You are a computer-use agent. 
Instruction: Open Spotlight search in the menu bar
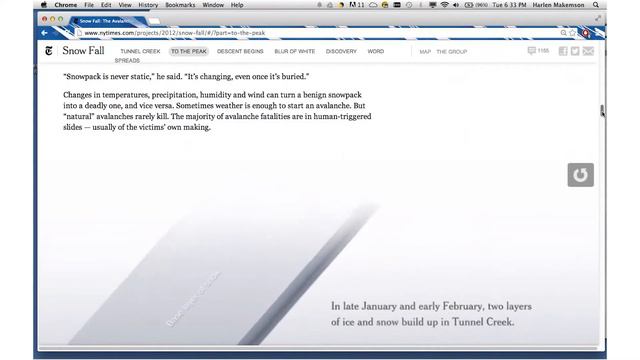pos(596,5)
